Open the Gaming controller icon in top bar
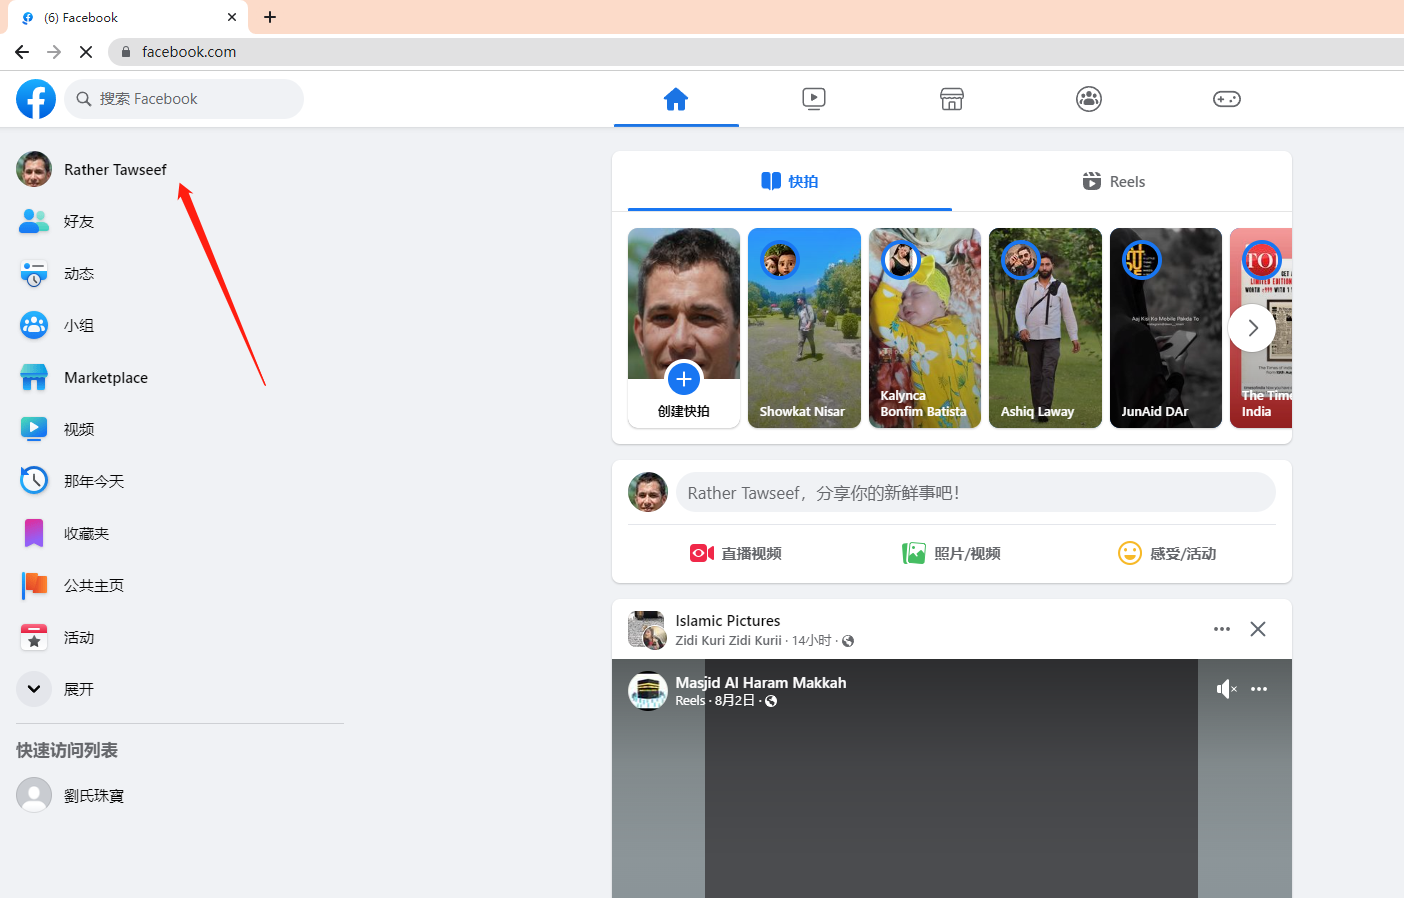The image size is (1404, 898). coord(1226,99)
